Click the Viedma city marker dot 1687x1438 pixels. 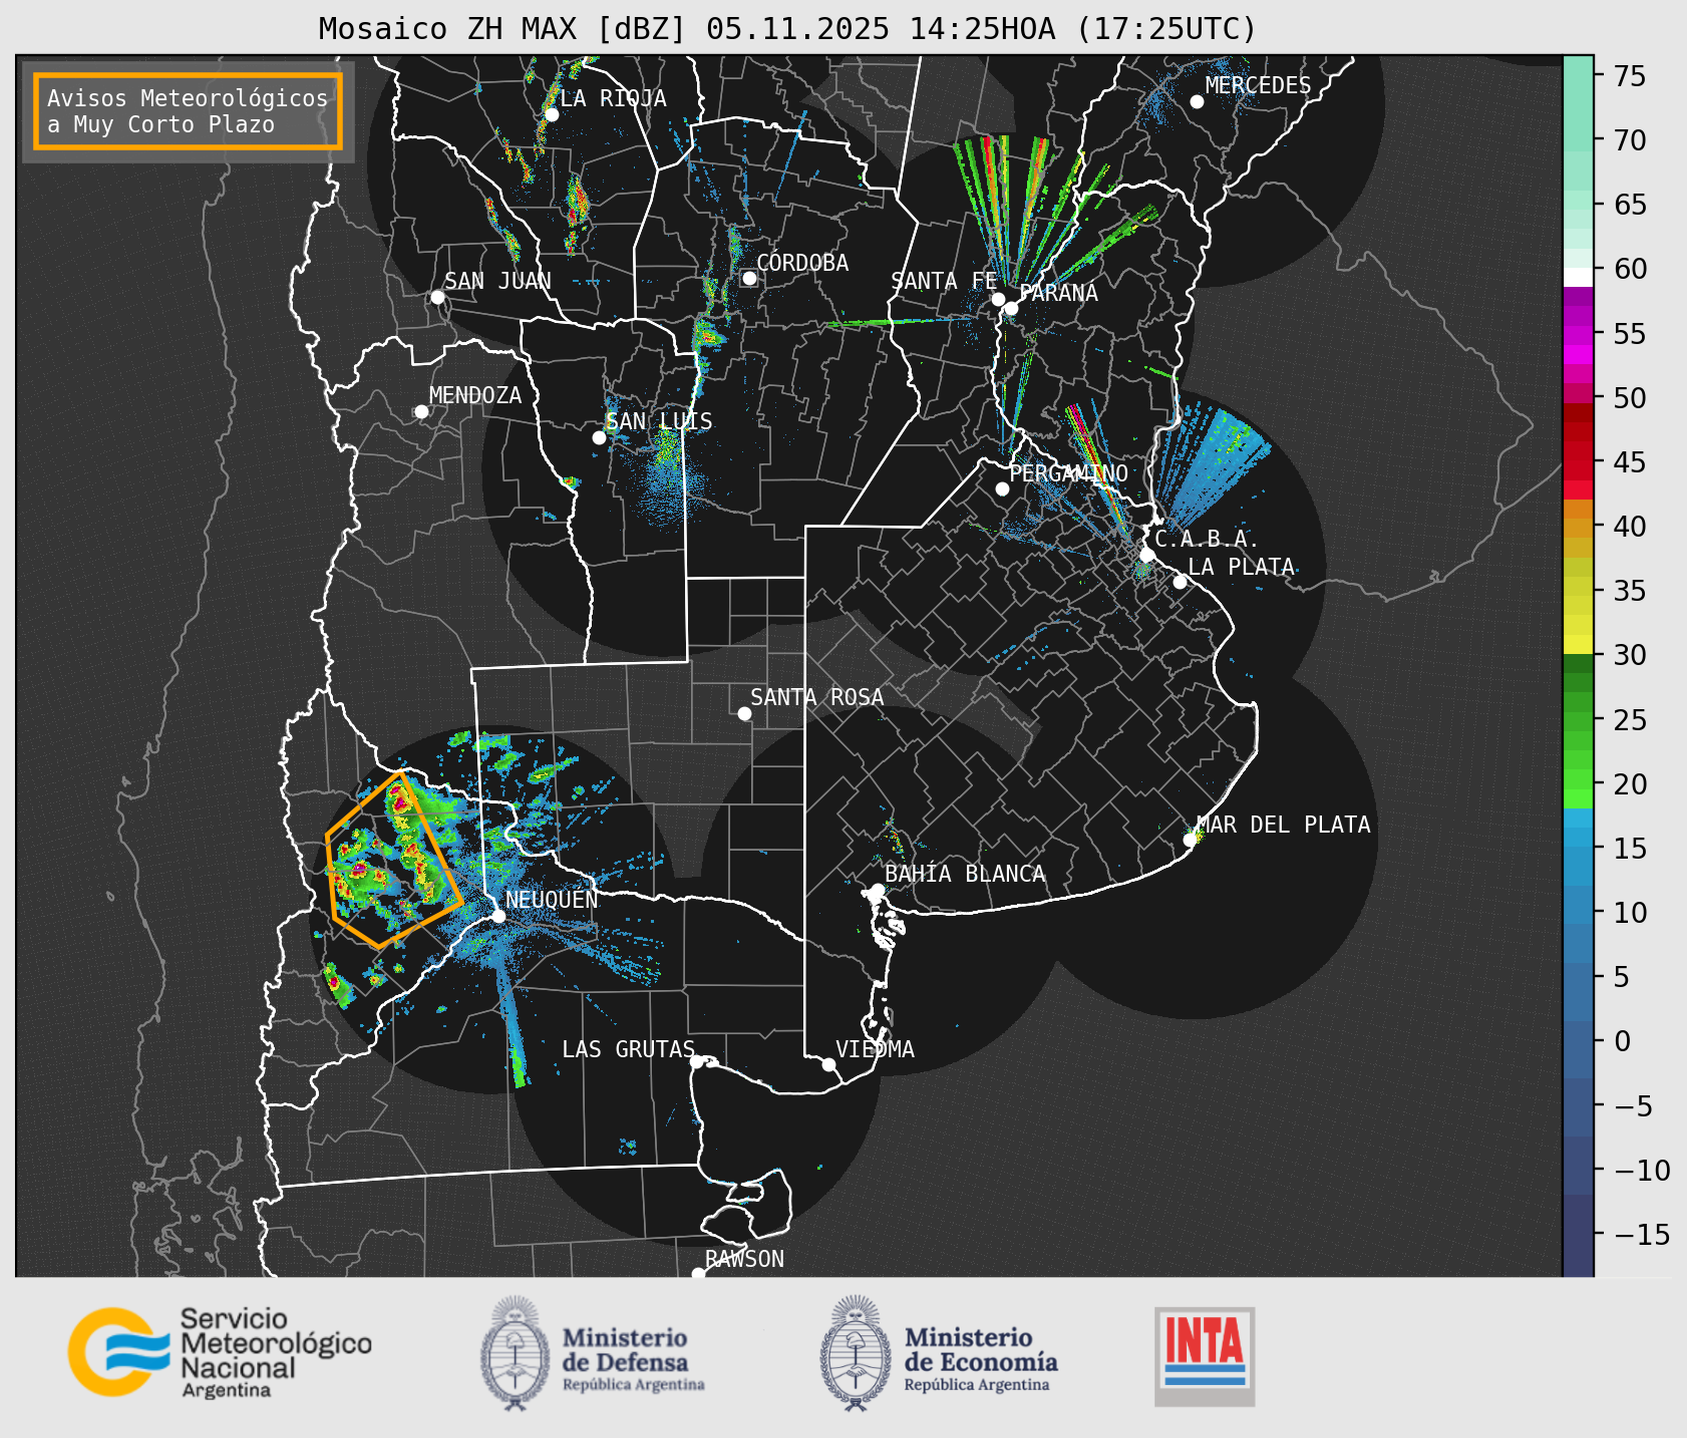(828, 1064)
